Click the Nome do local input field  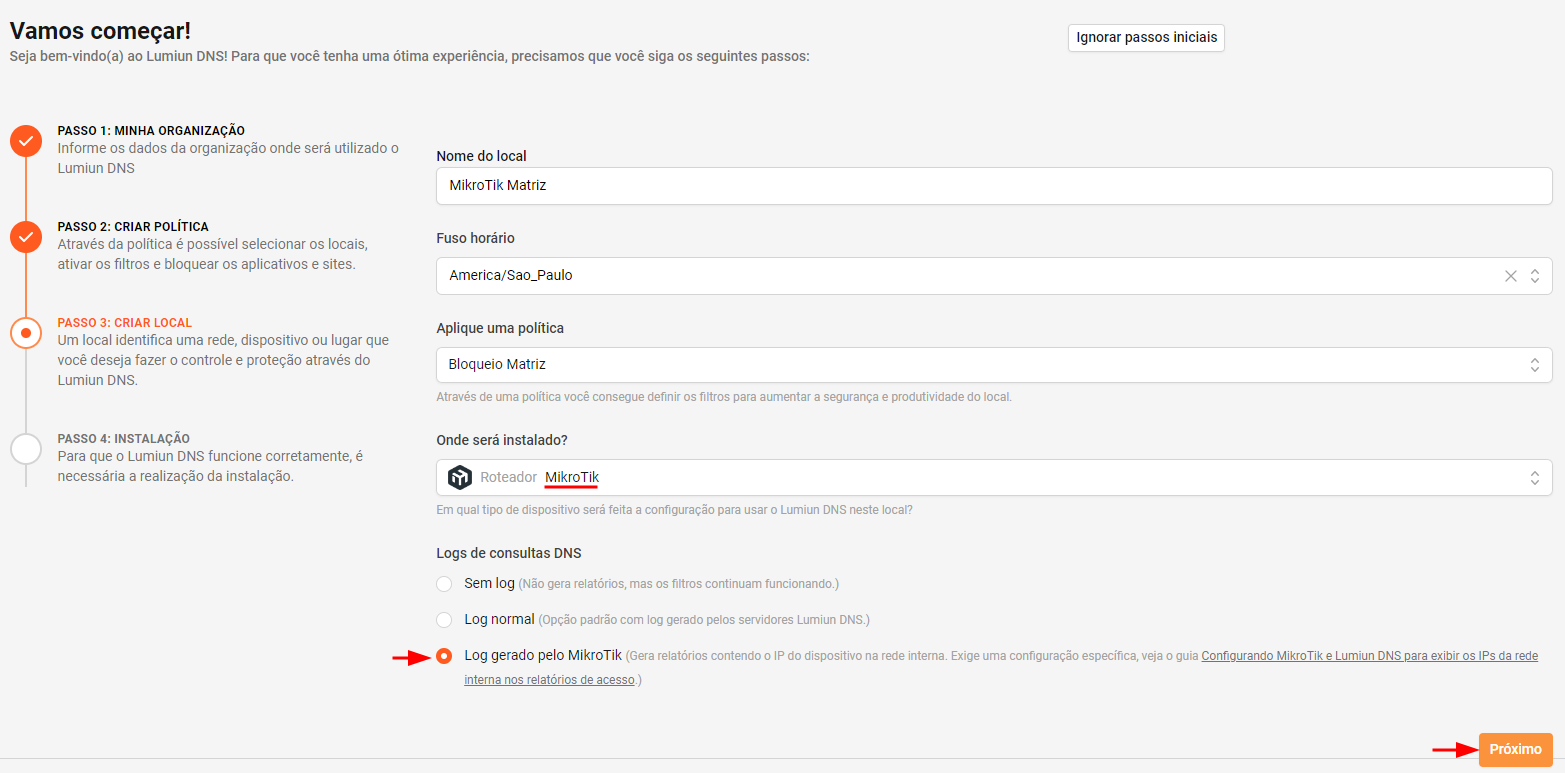(x=994, y=186)
